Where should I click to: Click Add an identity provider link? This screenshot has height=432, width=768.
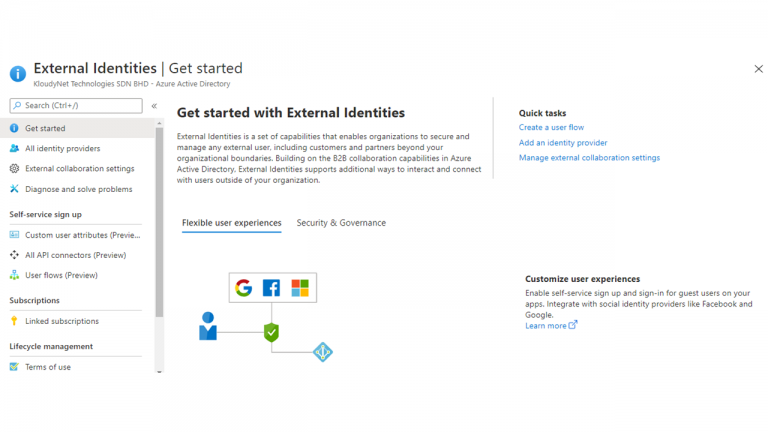[x=562, y=143]
